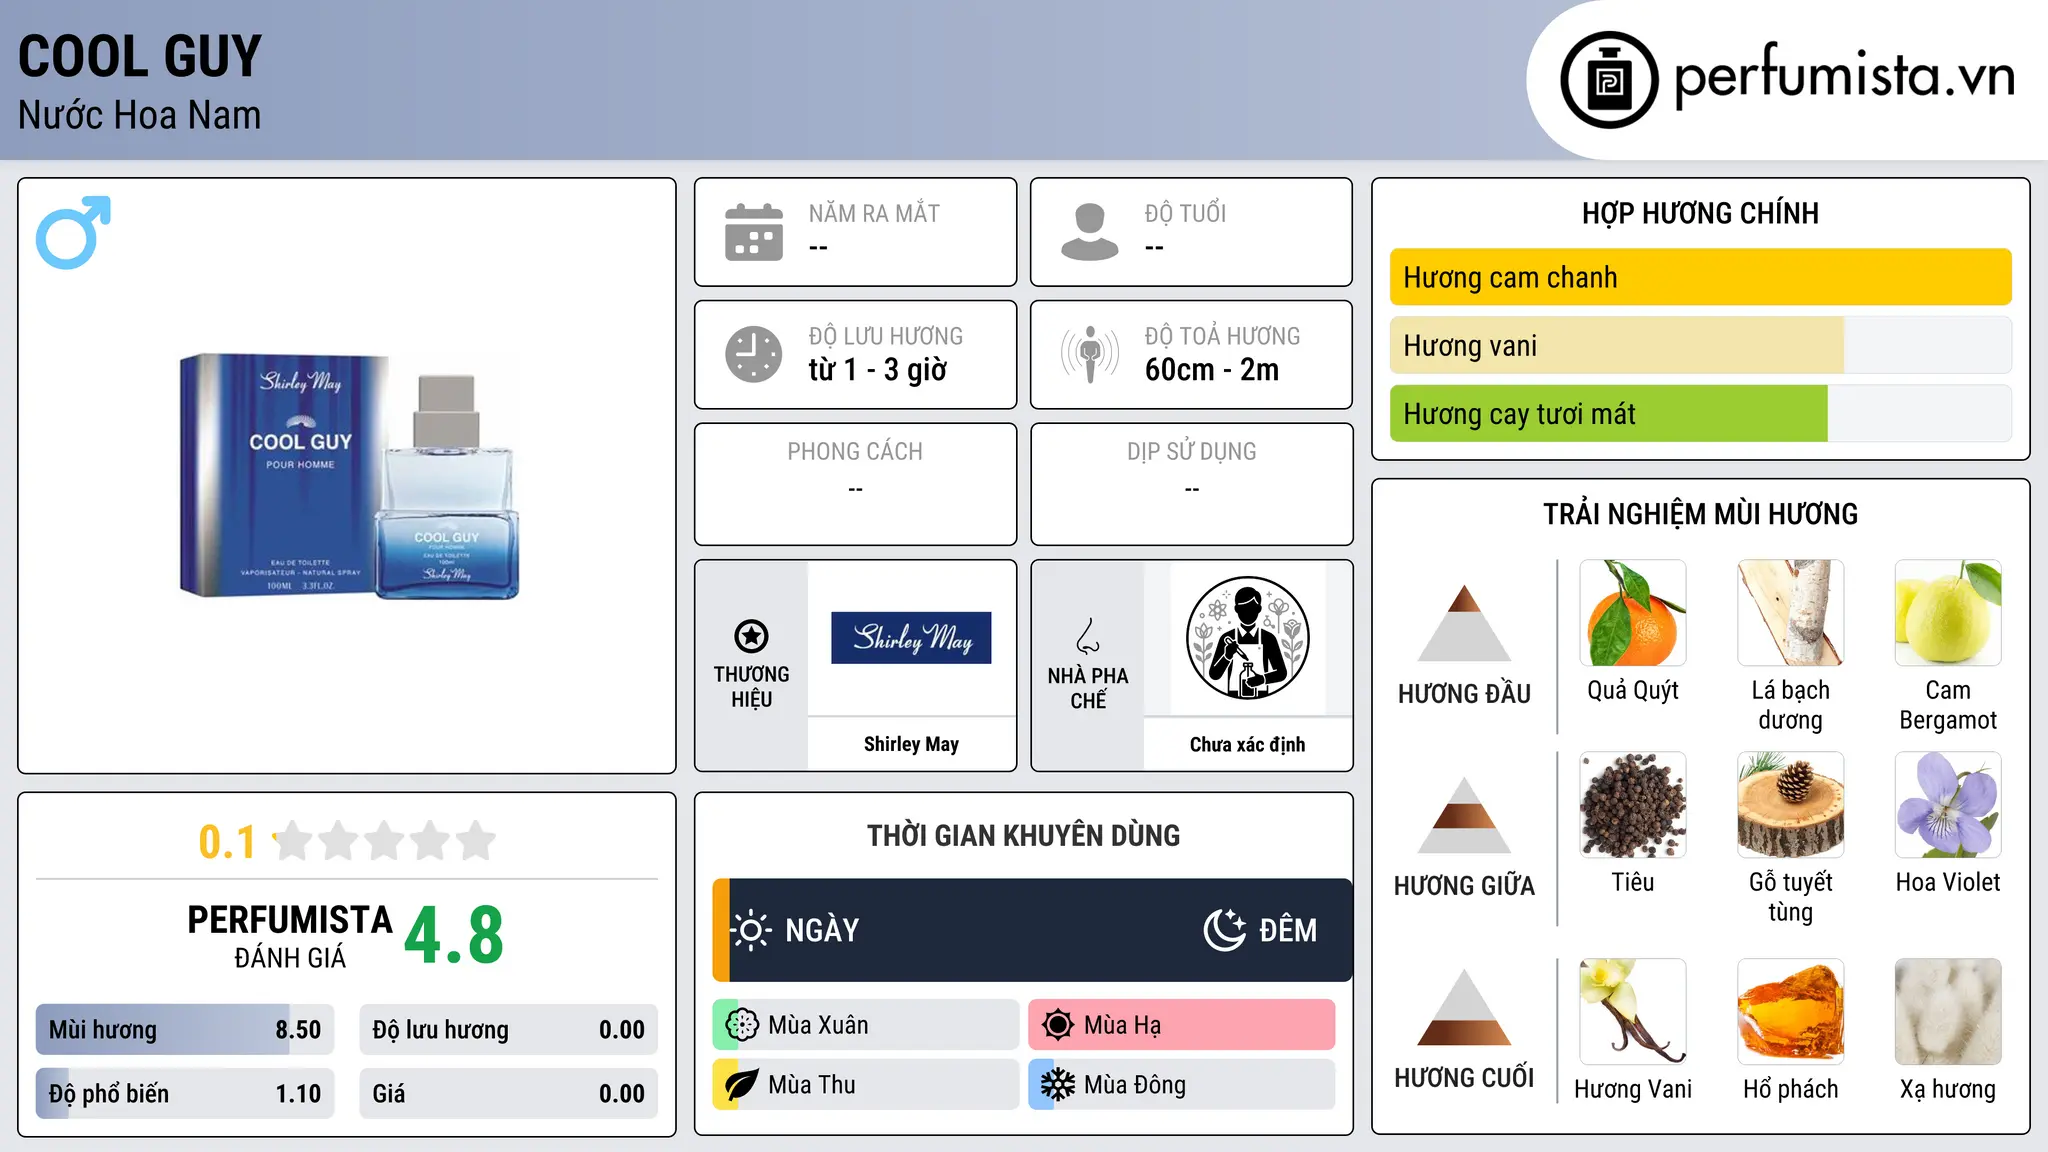The width and height of the screenshot is (2048, 1152).
Task: Click the Hương giữa pyramid icon
Action: [x=1464, y=815]
